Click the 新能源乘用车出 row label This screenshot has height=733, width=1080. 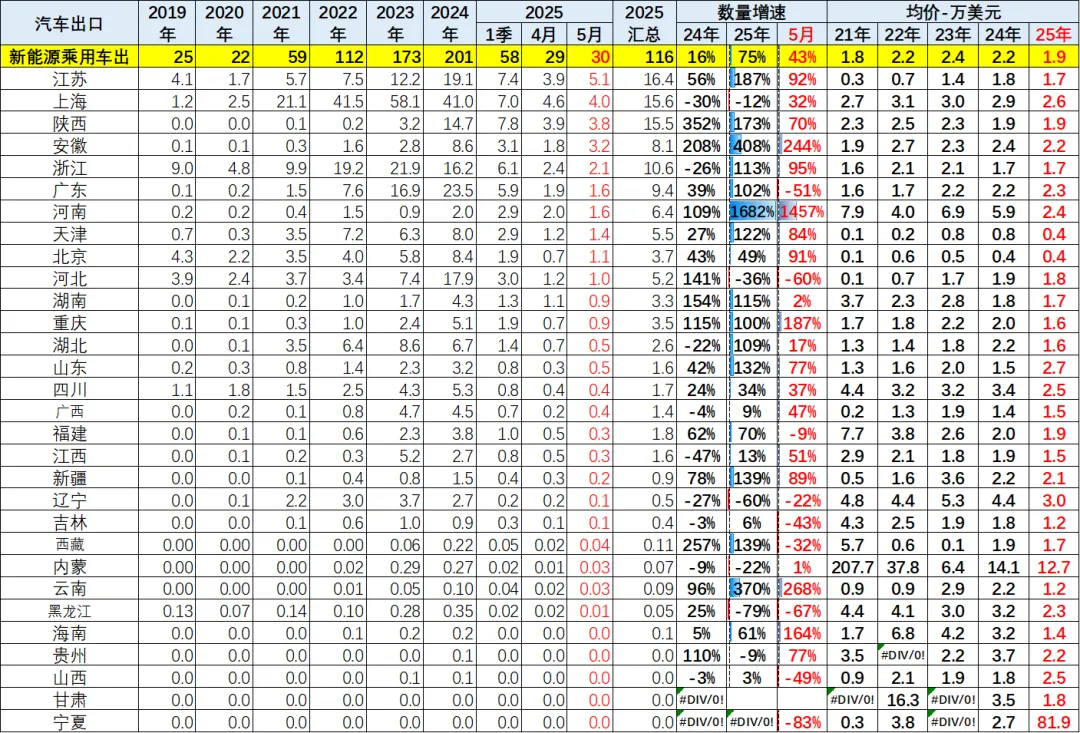pyautogui.click(x=70, y=58)
